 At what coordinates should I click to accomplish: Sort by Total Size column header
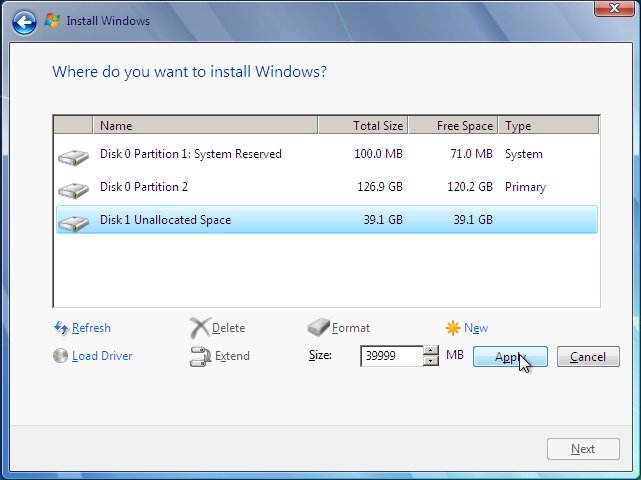pyautogui.click(x=362, y=126)
